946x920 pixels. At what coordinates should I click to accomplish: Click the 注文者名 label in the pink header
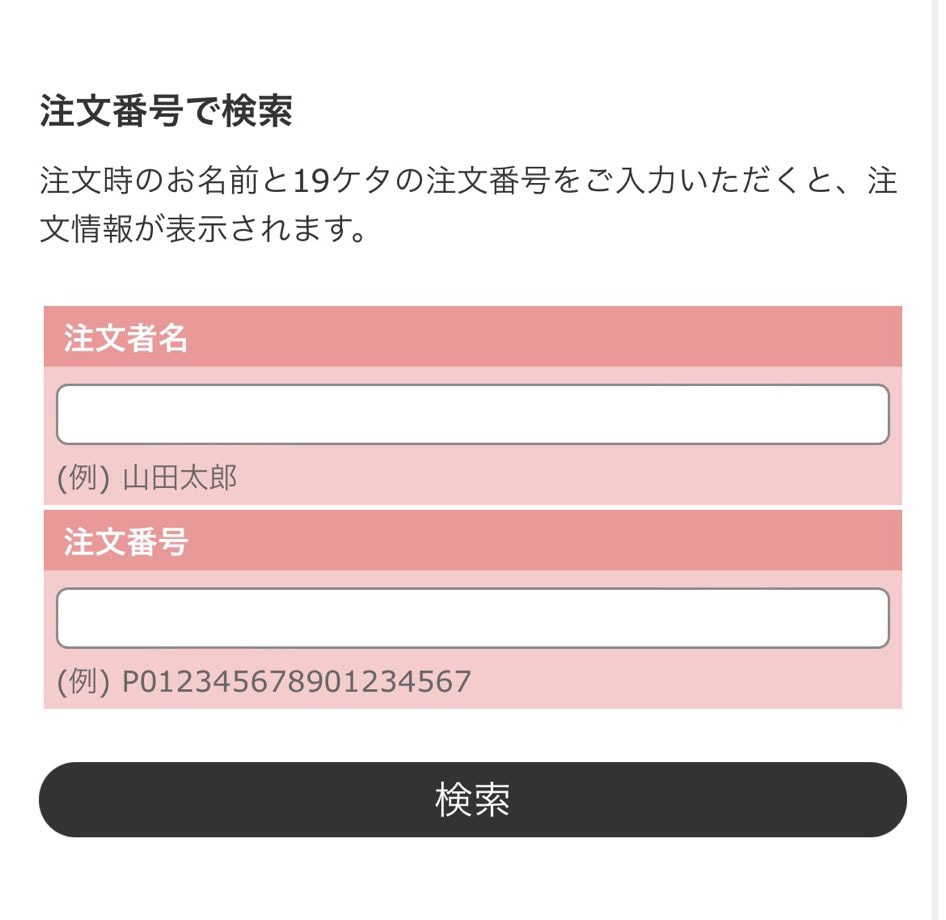pyautogui.click(x=125, y=337)
